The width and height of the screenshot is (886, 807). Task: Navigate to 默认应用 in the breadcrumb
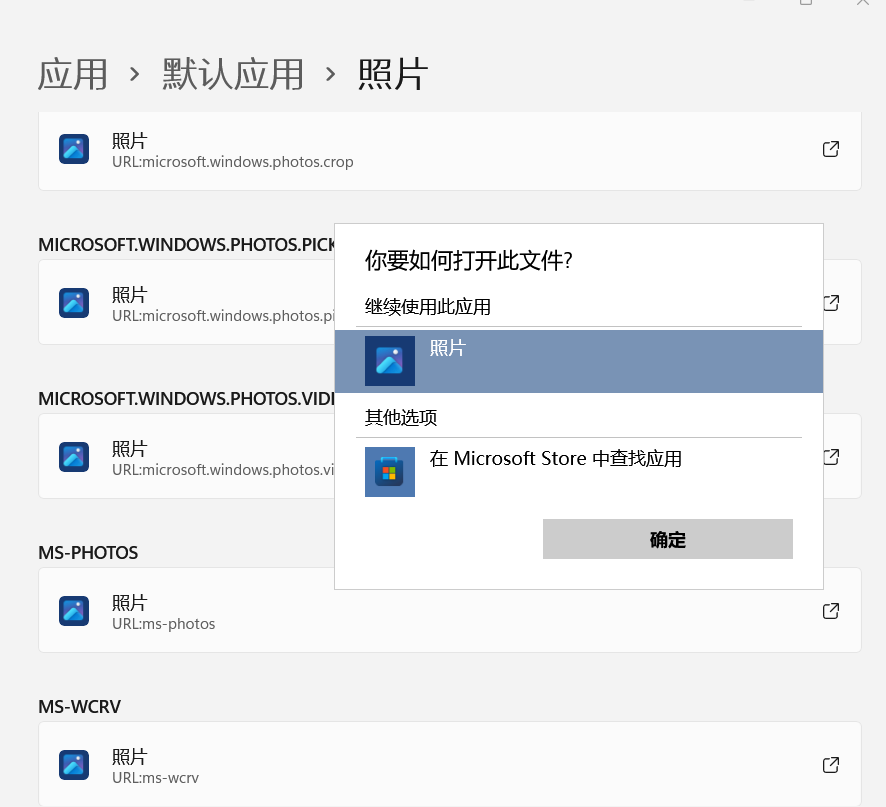click(233, 75)
